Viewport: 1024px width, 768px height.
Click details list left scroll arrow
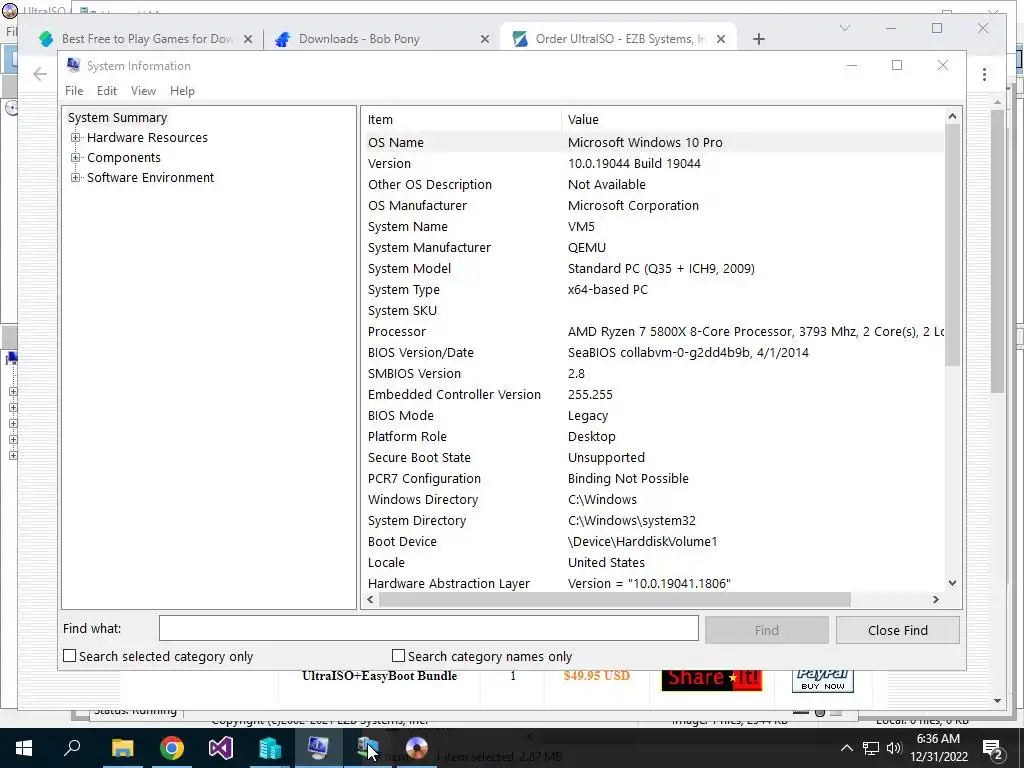[370, 599]
